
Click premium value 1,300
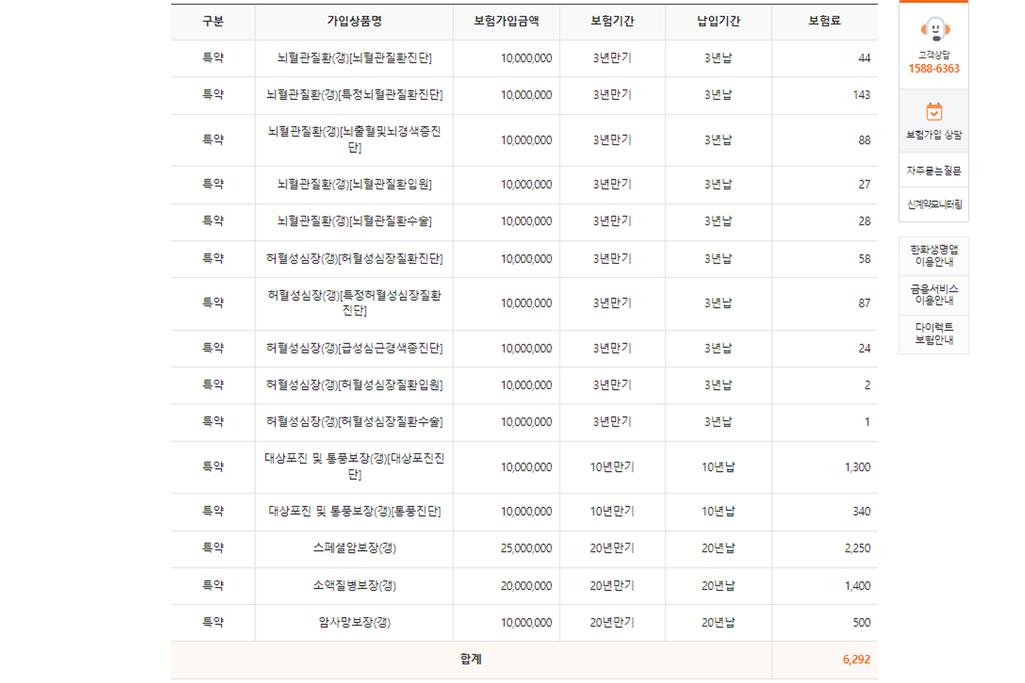pos(858,467)
